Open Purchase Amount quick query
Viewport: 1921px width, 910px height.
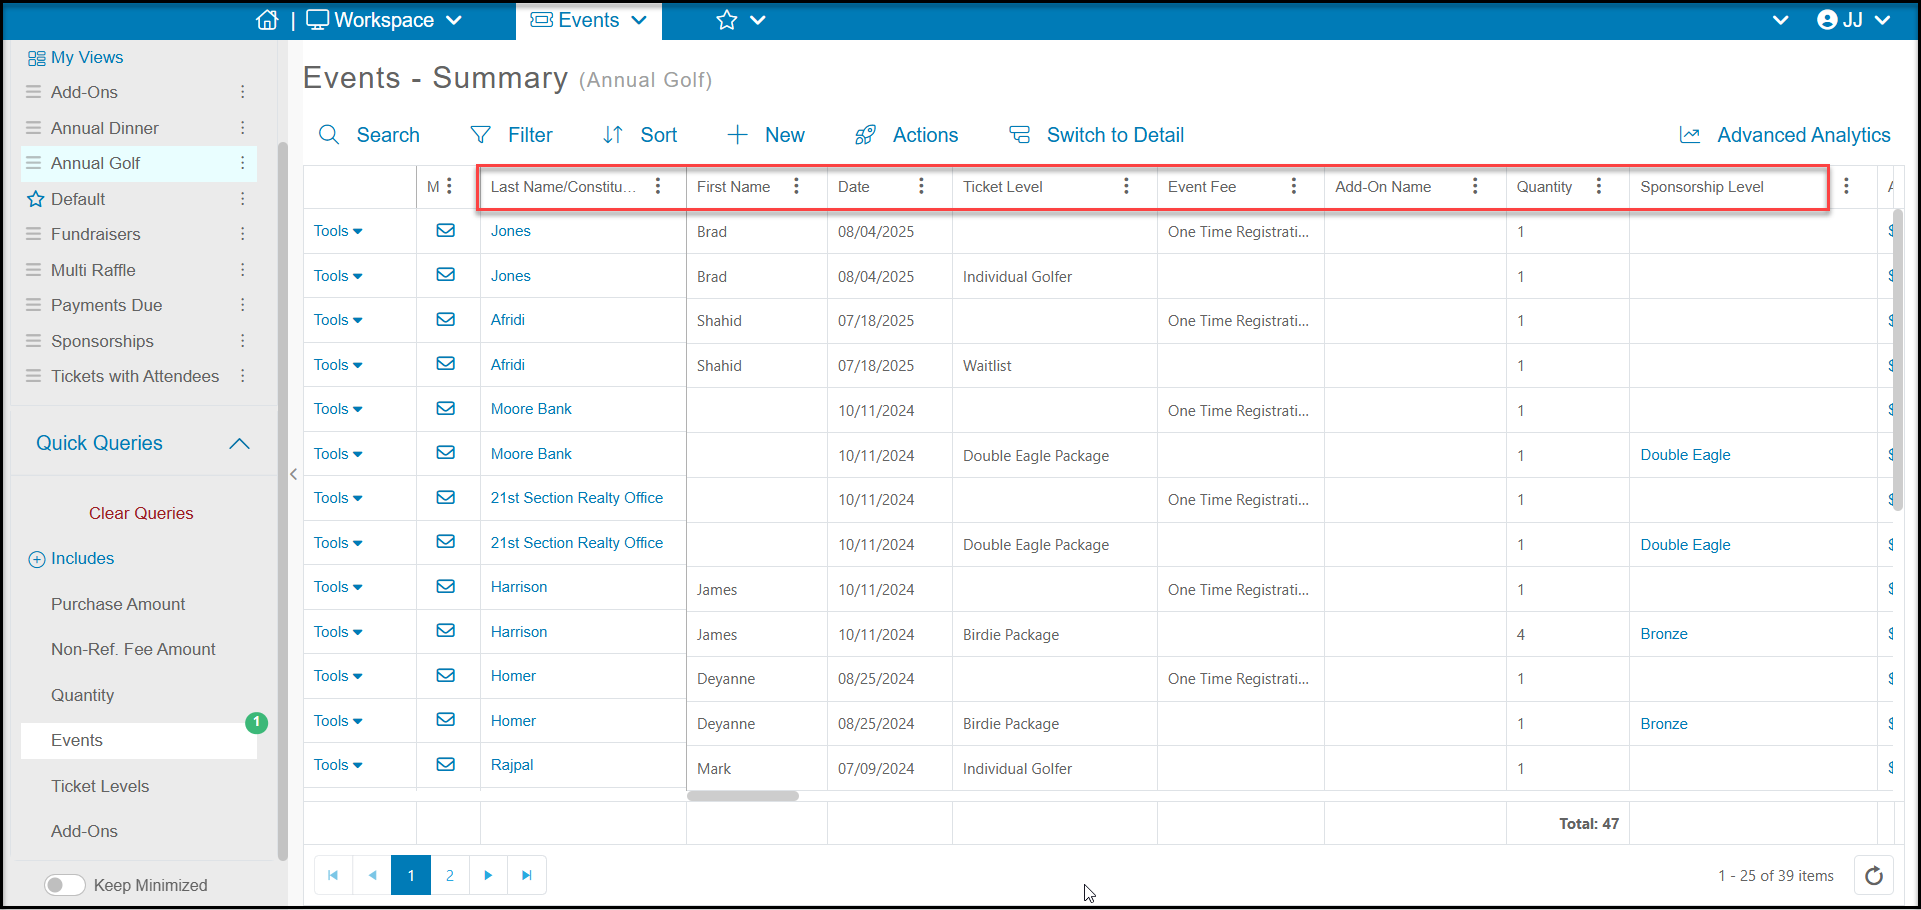pos(118,604)
